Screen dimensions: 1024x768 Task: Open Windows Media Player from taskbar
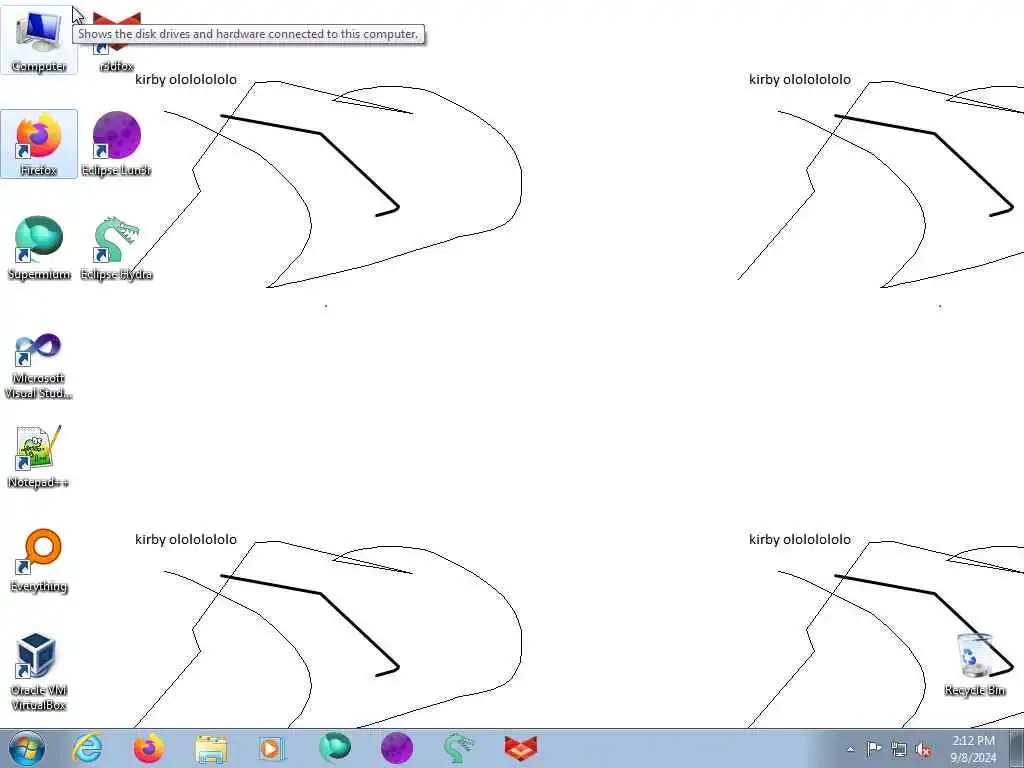coord(271,748)
